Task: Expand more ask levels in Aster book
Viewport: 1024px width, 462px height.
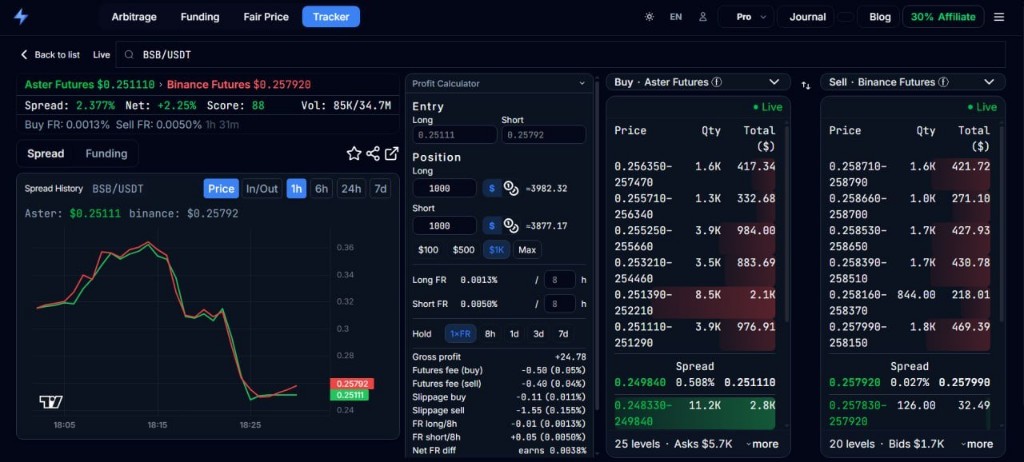Action: click(761, 444)
